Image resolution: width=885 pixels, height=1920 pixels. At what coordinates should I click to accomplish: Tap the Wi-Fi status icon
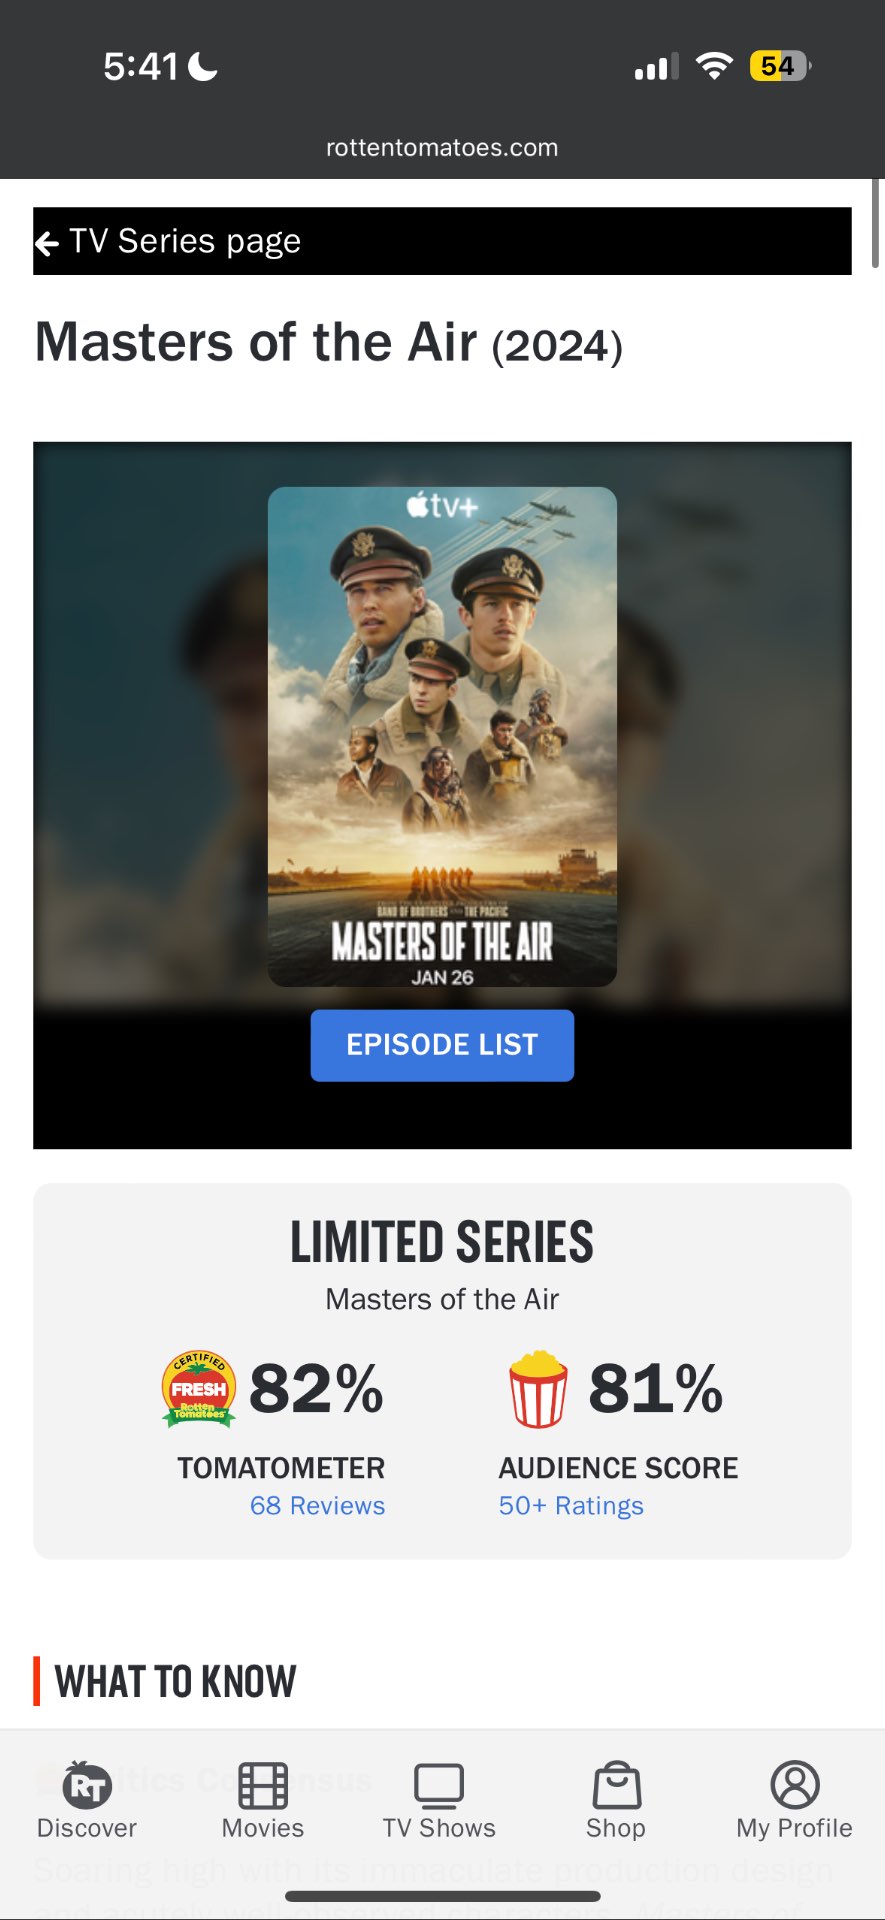click(714, 66)
